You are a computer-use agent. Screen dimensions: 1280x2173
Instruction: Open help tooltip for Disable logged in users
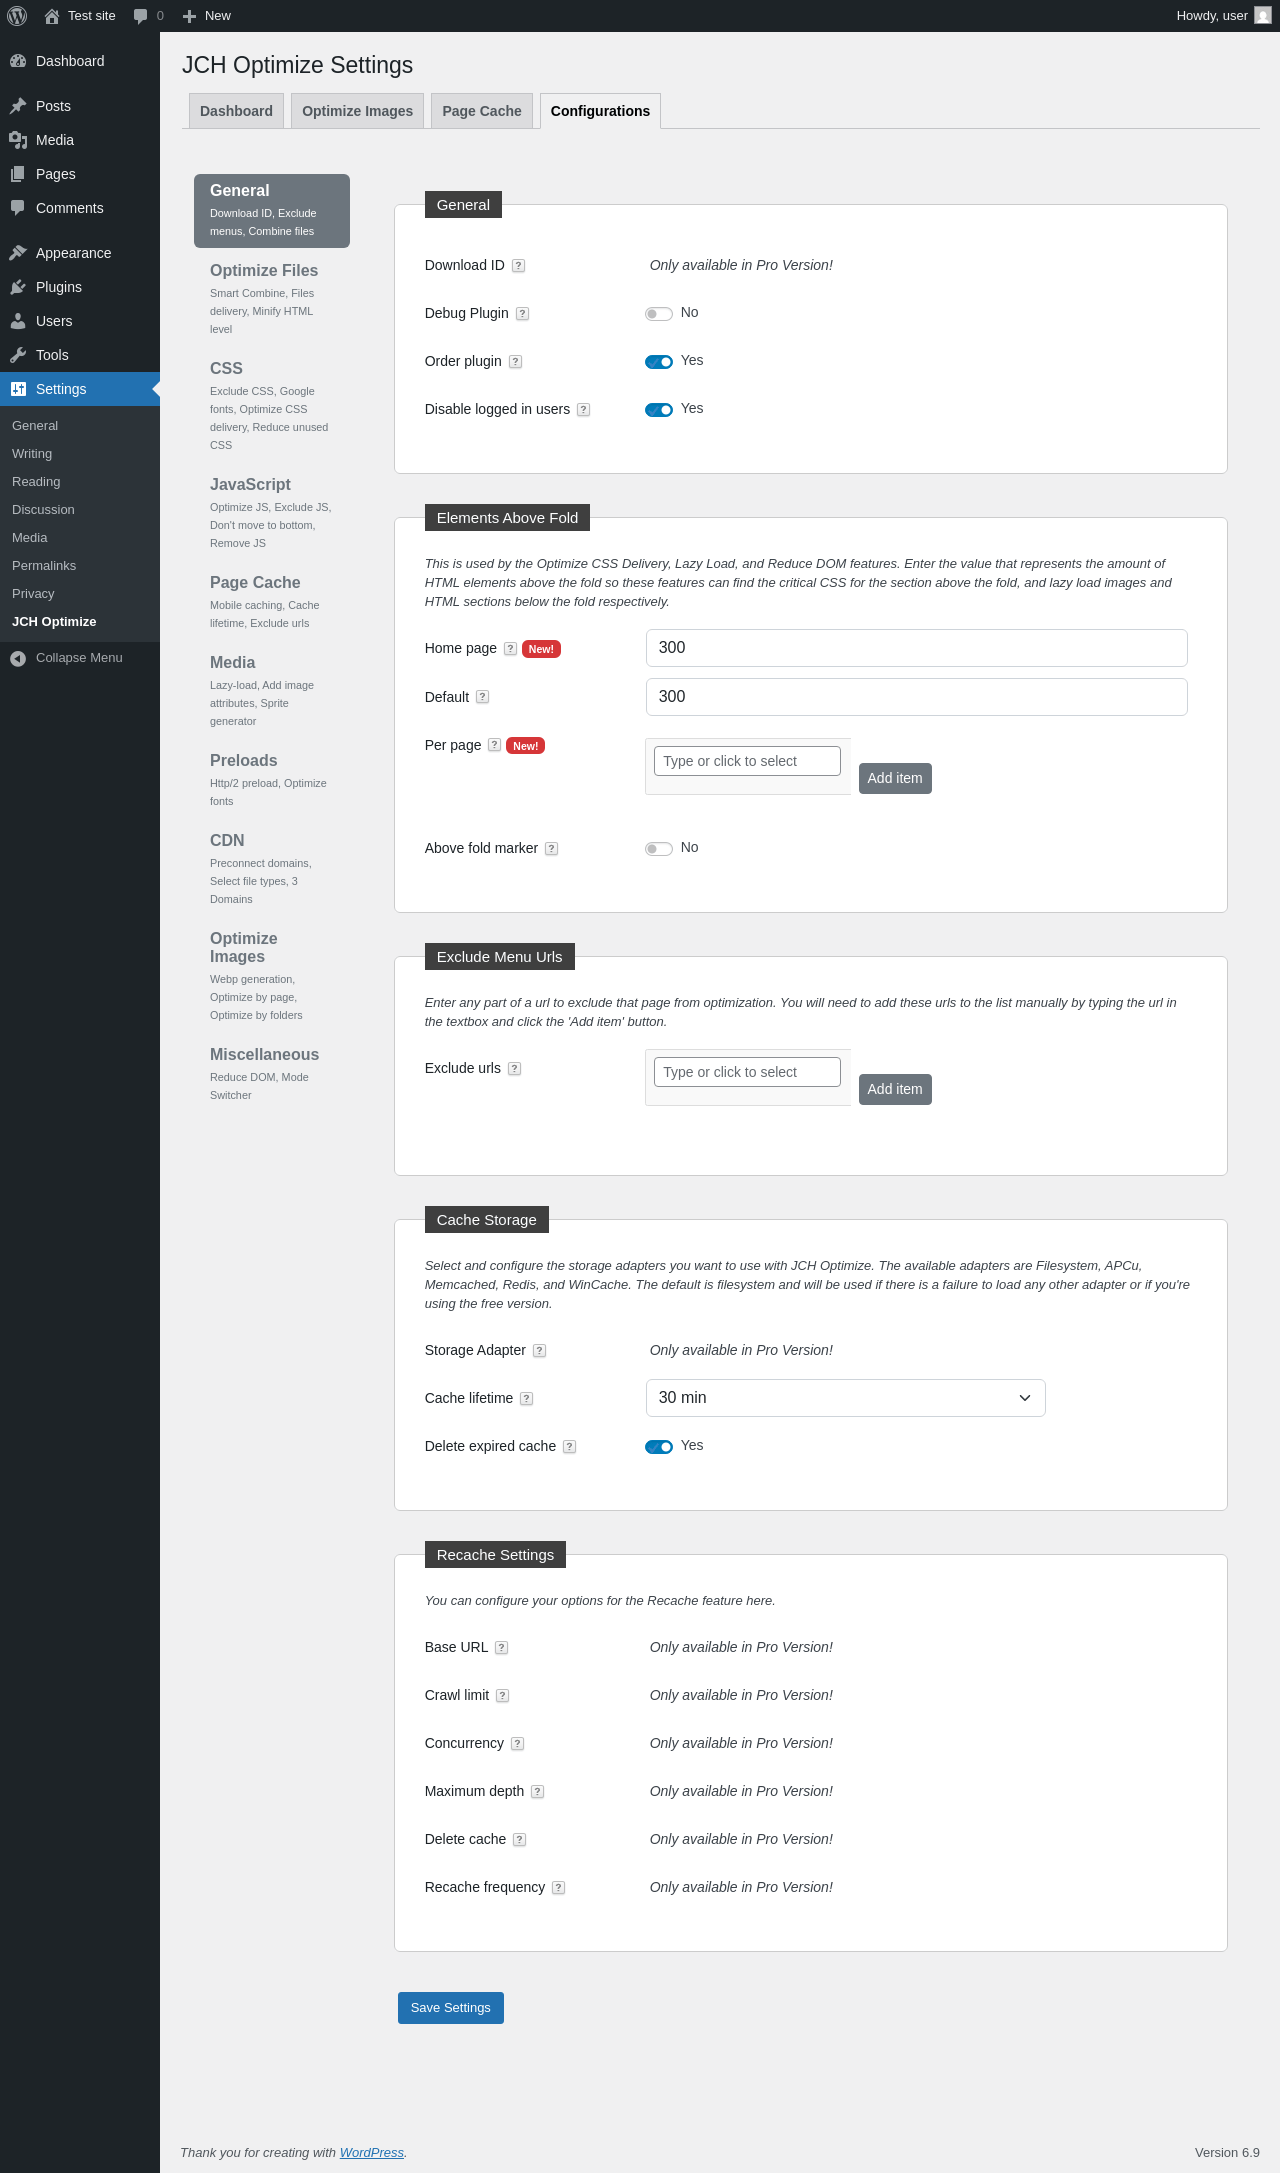pos(583,410)
